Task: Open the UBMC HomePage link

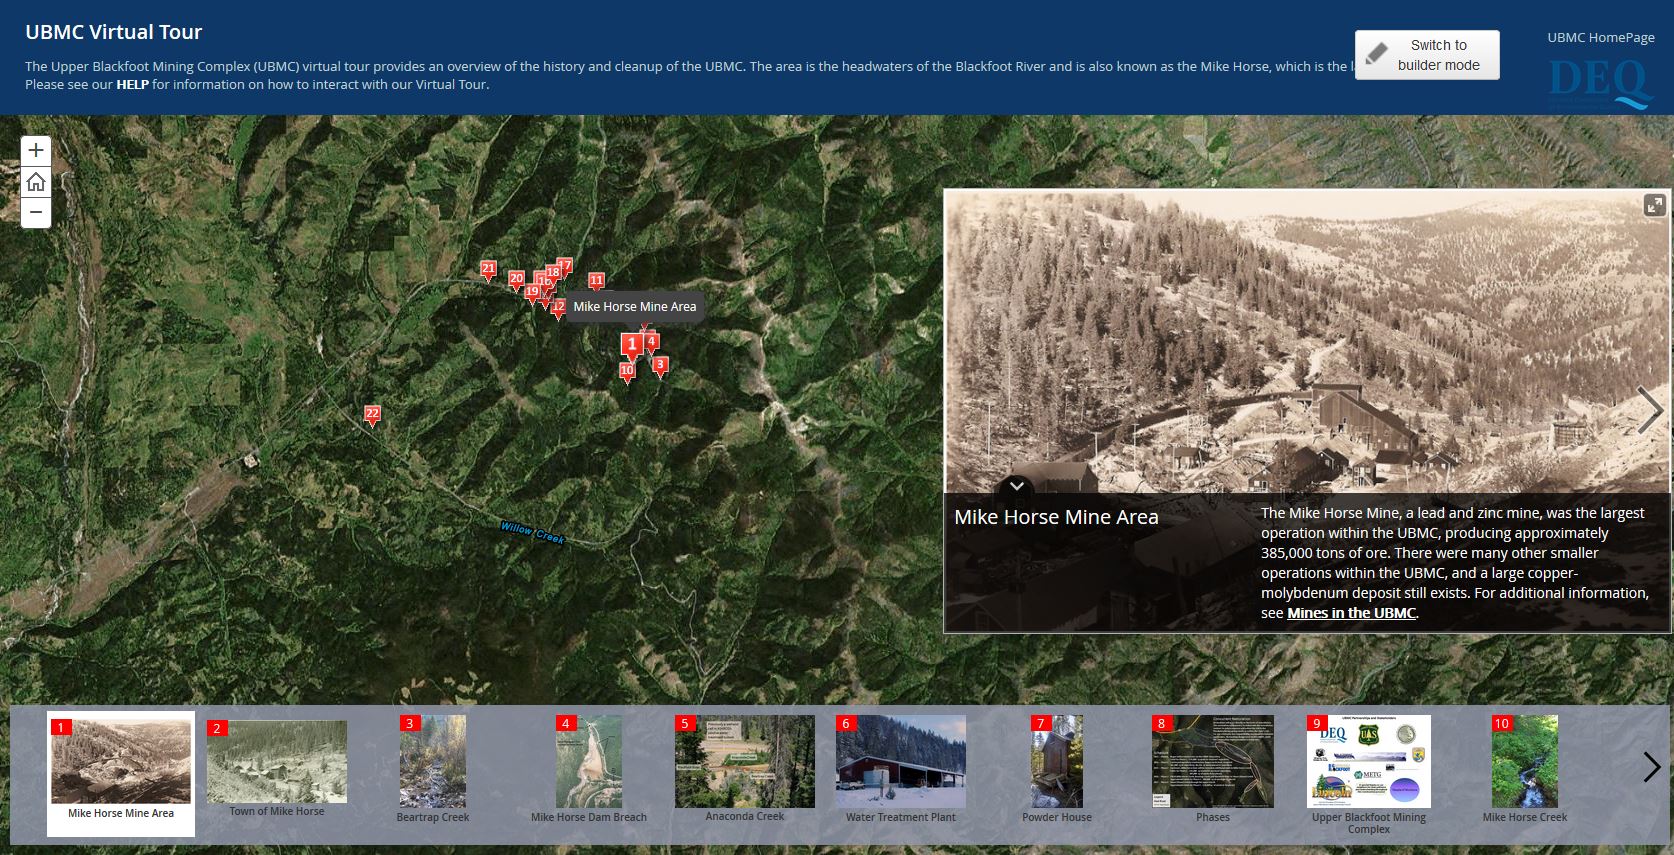Action: point(1600,38)
